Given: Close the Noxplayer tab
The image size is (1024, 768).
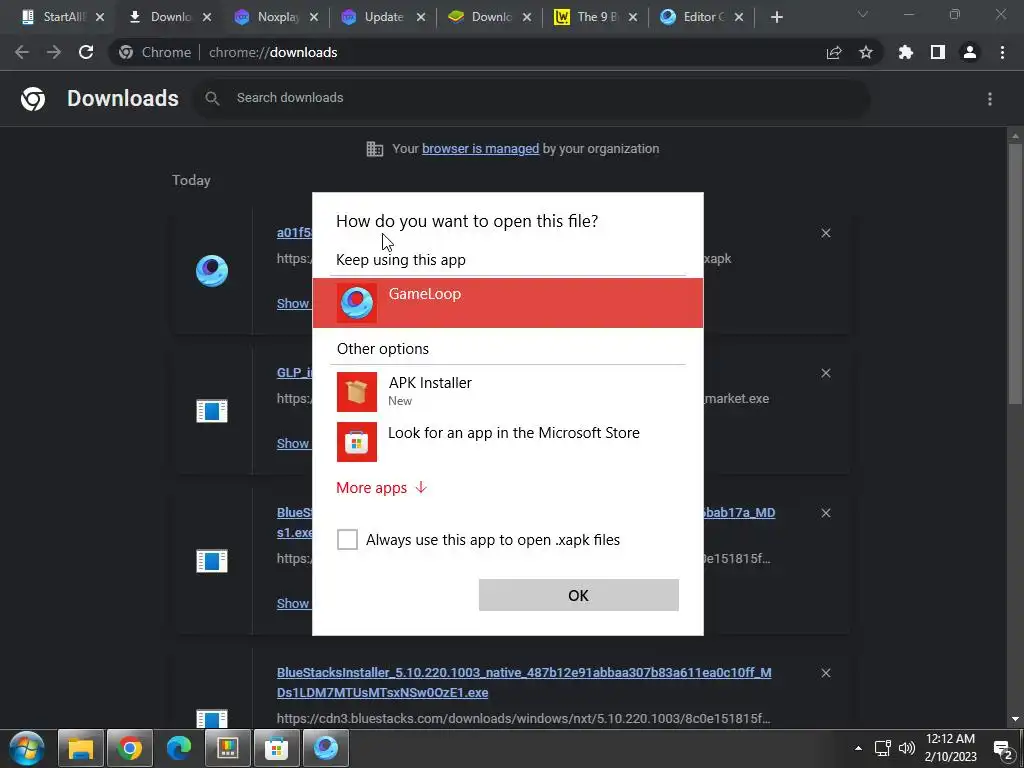Looking at the screenshot, I should 314,17.
